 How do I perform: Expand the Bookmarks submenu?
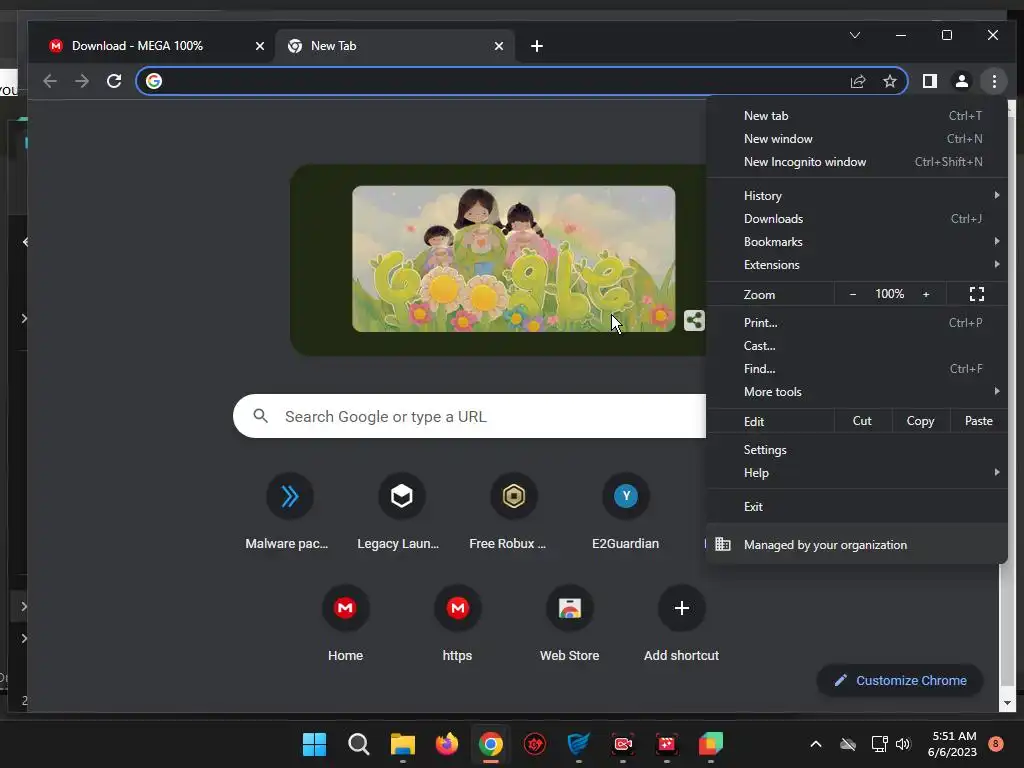tap(857, 241)
